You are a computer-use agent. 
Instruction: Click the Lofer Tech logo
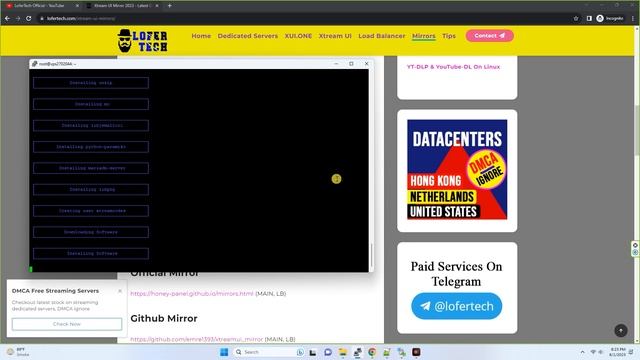tap(142, 41)
